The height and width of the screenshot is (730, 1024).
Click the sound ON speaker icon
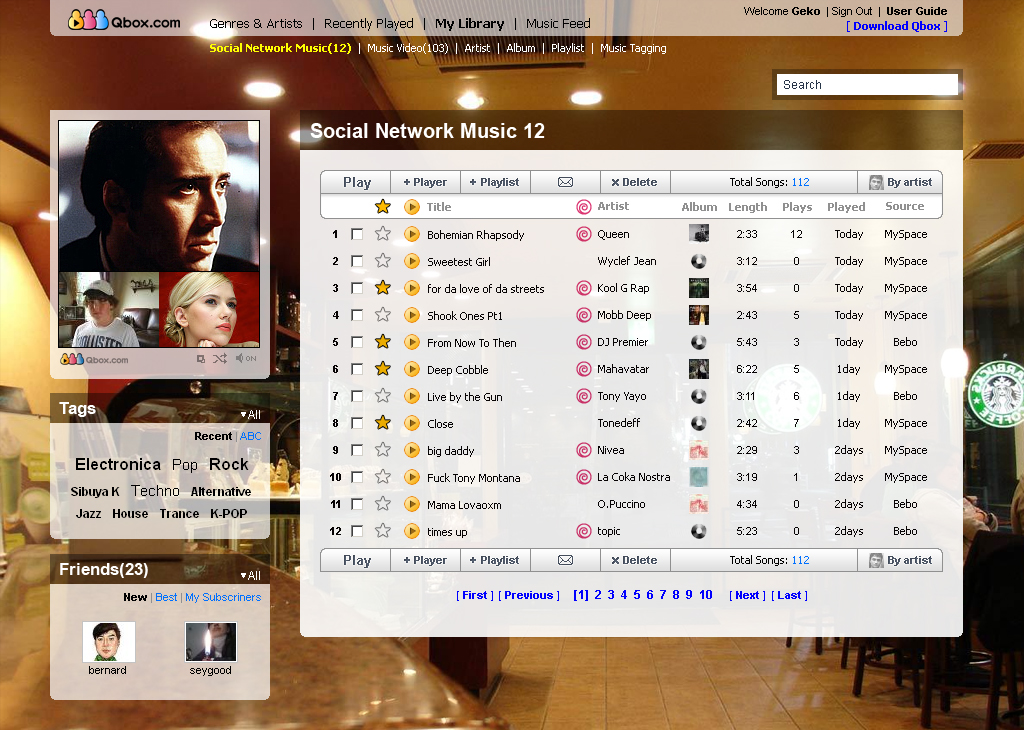246,358
